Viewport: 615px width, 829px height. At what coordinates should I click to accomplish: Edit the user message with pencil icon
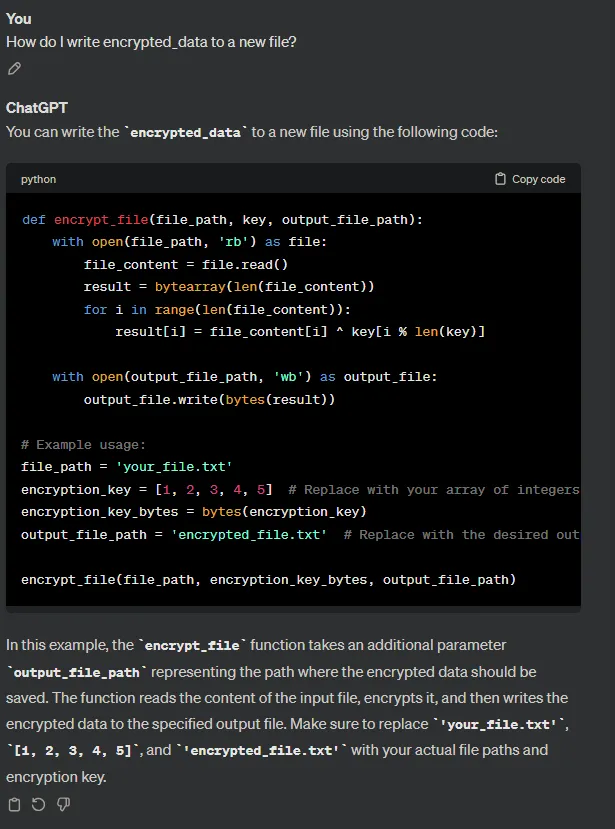pyautogui.click(x=14, y=69)
